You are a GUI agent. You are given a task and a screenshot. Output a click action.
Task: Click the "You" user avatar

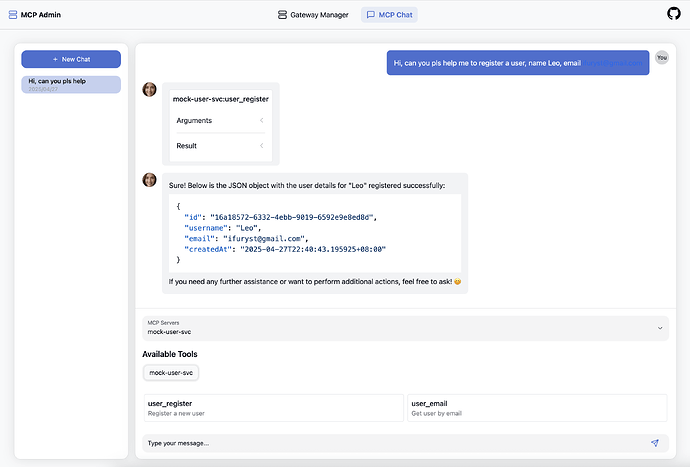click(661, 58)
